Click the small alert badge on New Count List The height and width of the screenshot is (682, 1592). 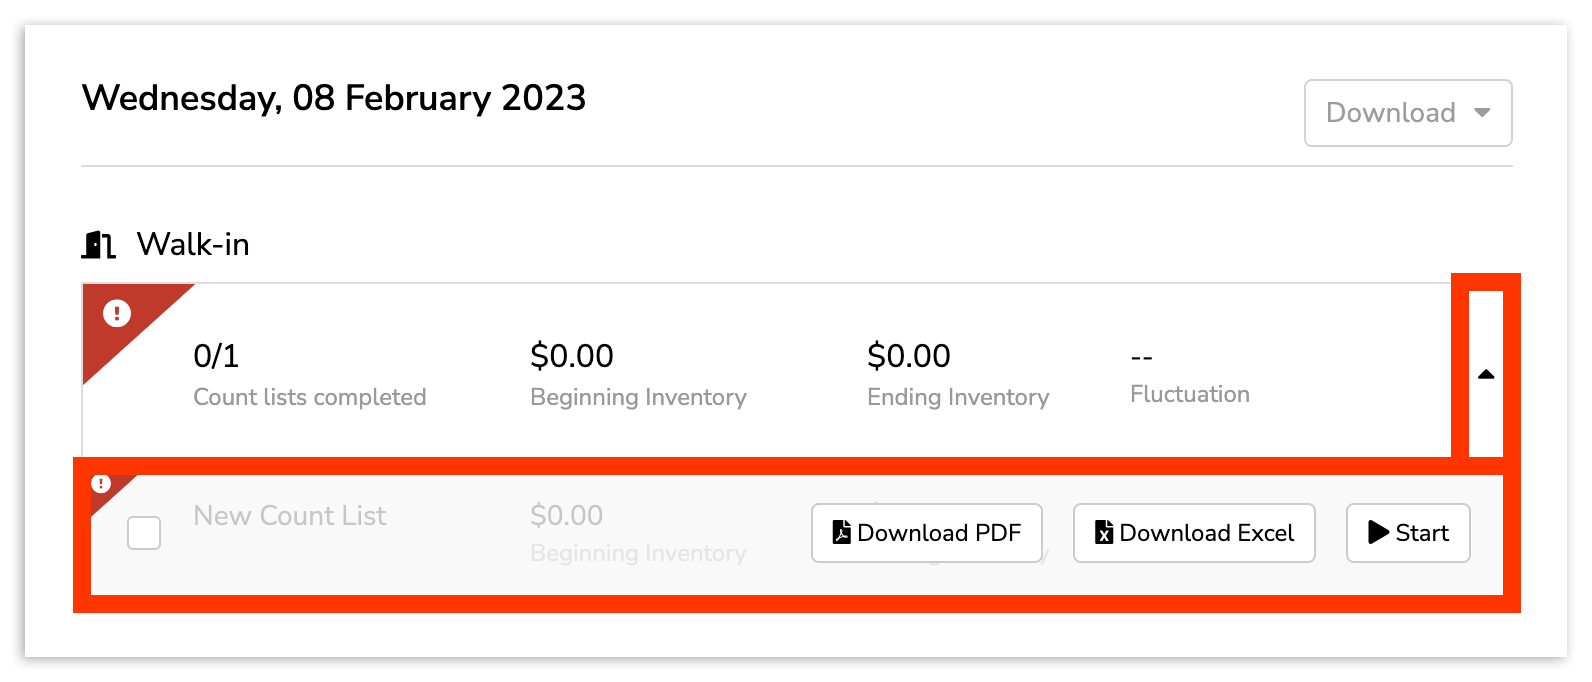101,484
